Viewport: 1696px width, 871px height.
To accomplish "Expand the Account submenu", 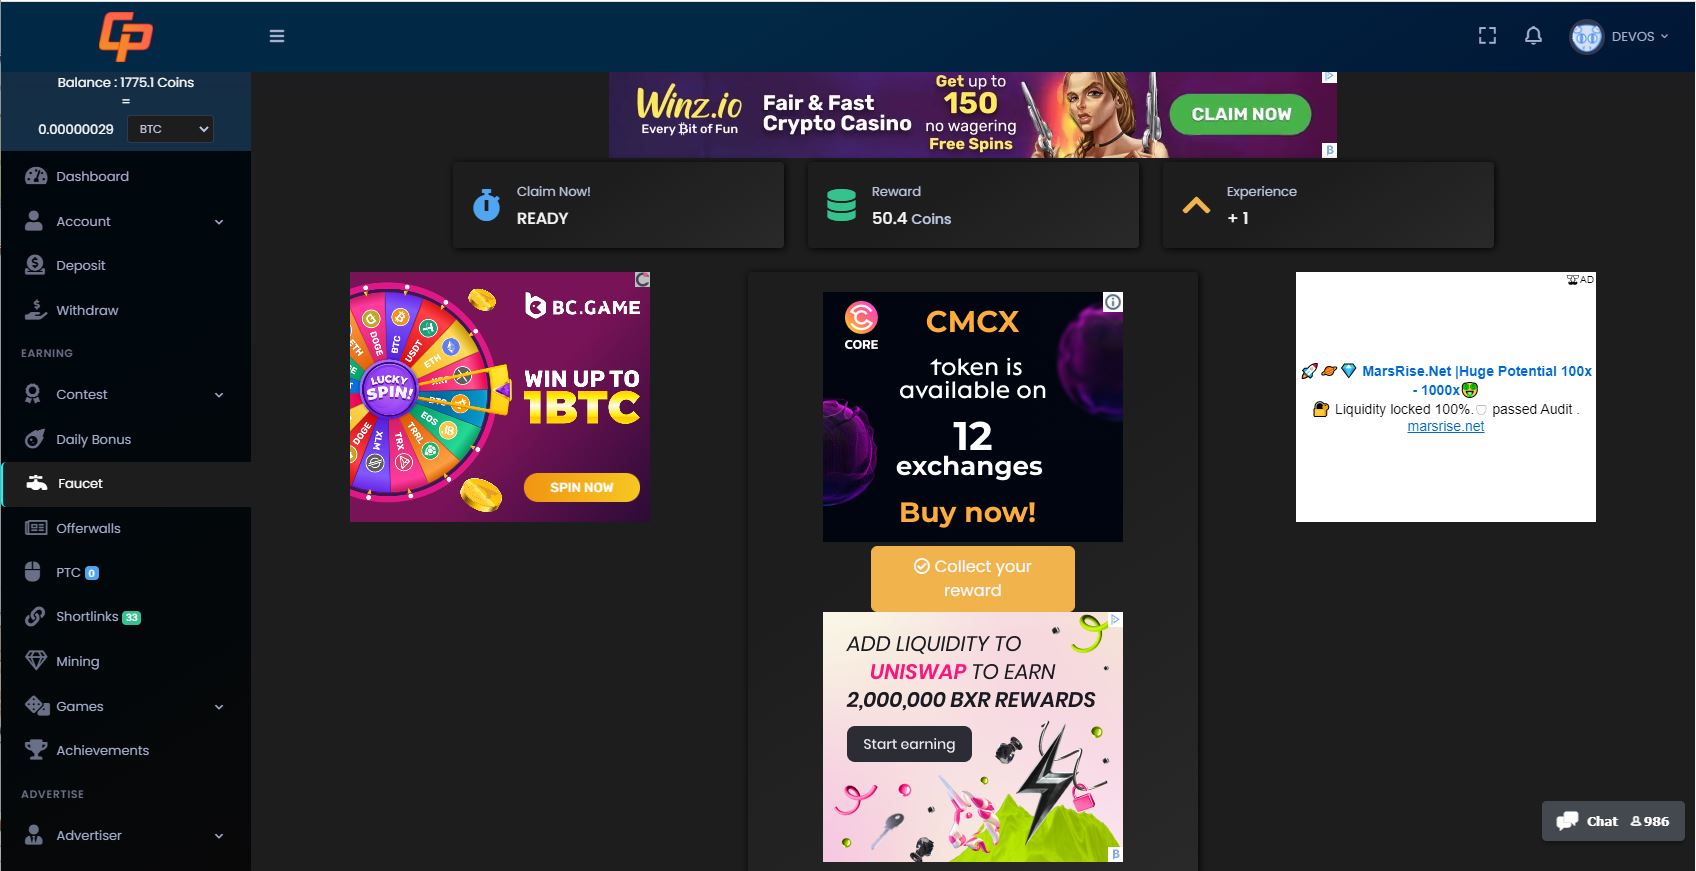I will (125, 221).
